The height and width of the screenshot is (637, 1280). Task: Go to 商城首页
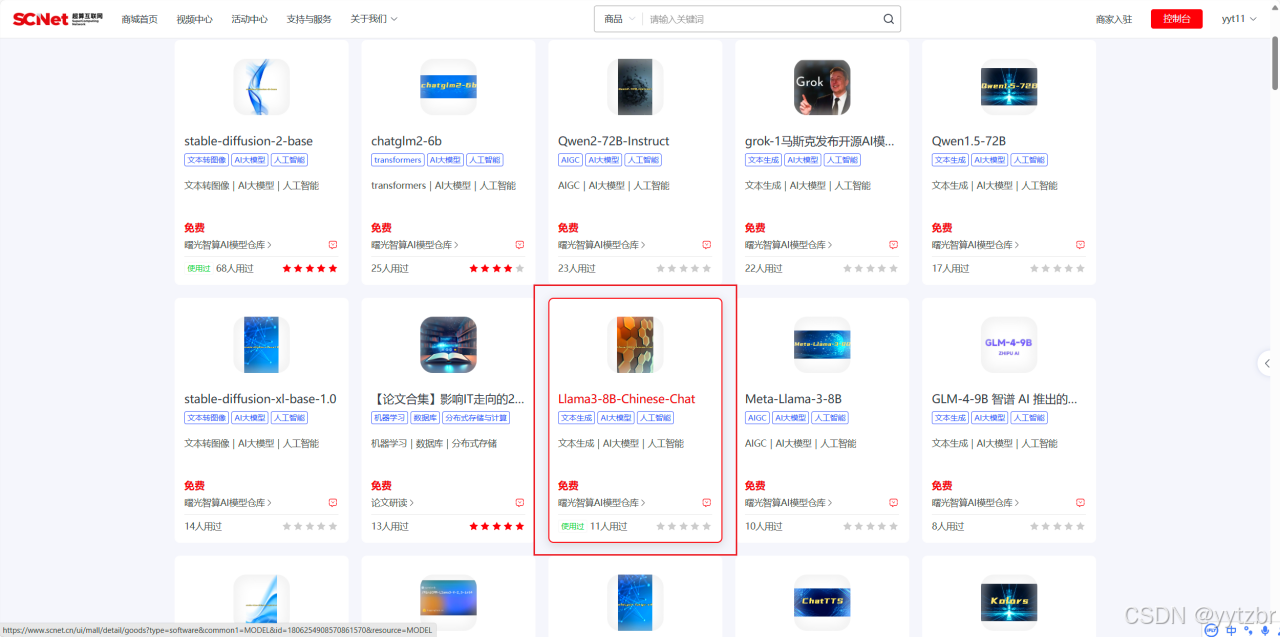139,19
